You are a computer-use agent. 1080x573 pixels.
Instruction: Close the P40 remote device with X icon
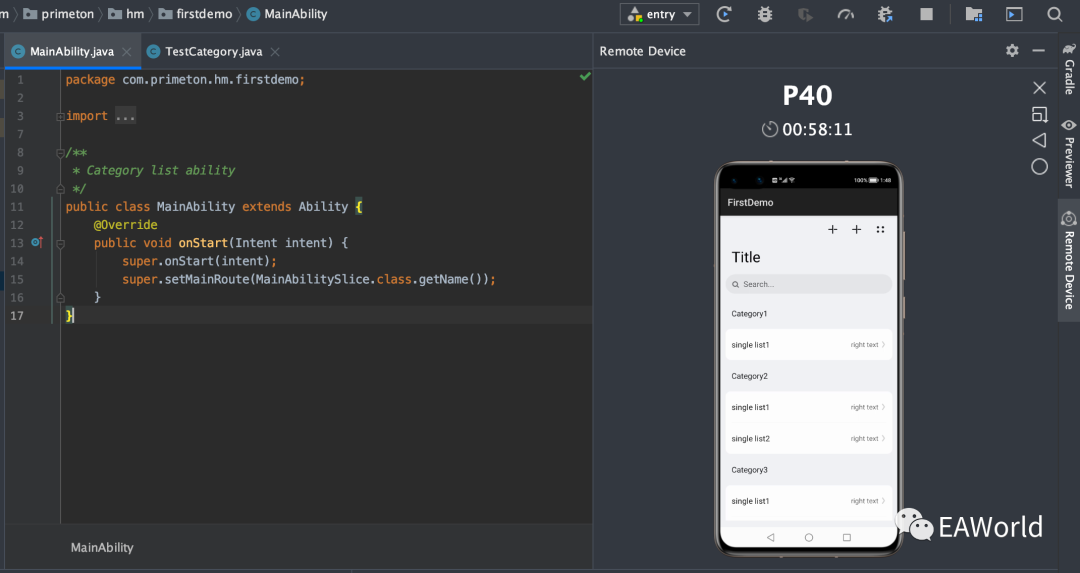[1039, 87]
